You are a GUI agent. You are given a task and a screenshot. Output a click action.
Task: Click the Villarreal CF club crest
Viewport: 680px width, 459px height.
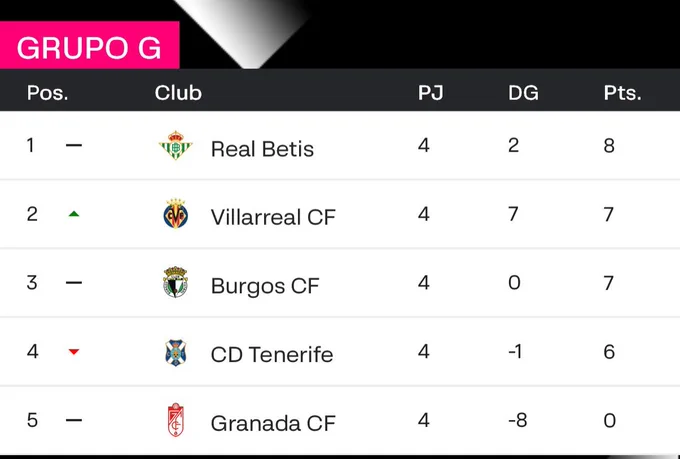click(176, 215)
